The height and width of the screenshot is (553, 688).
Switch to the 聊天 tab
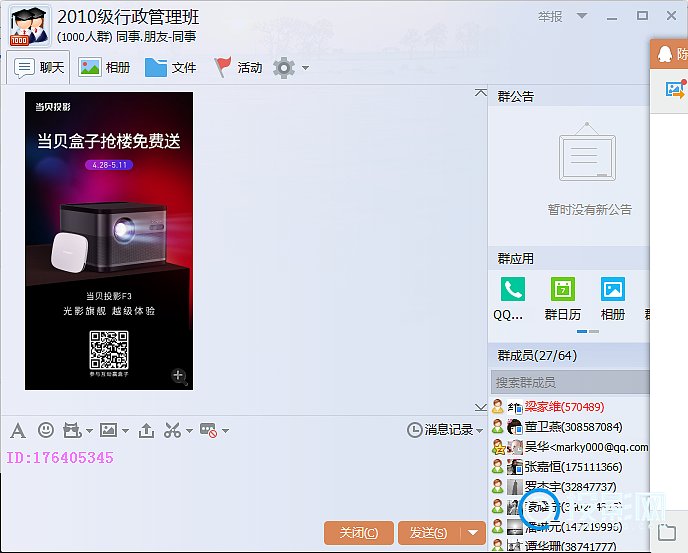pyautogui.click(x=38, y=68)
